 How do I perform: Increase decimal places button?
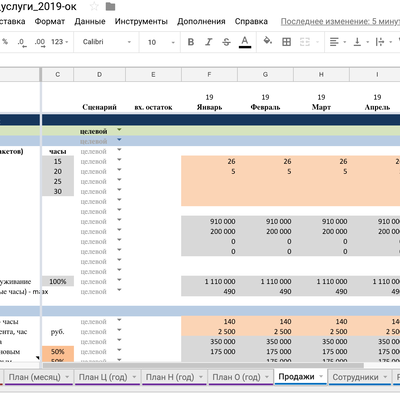(x=40, y=42)
